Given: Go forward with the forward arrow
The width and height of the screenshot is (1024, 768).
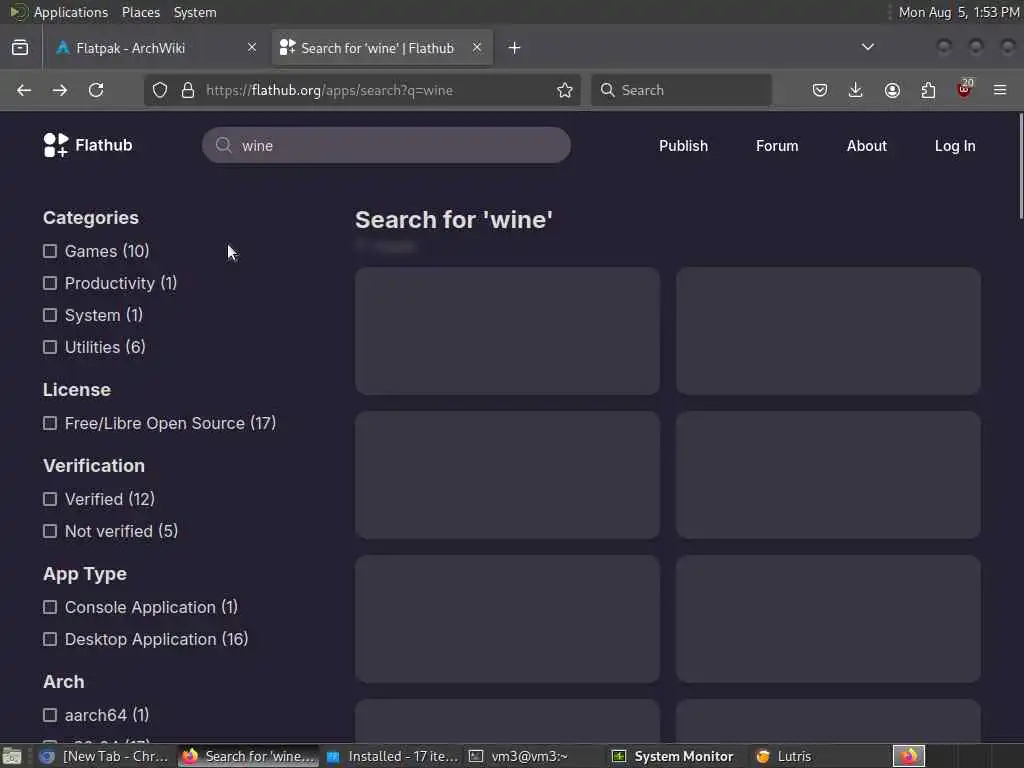Looking at the screenshot, I should tap(59, 90).
